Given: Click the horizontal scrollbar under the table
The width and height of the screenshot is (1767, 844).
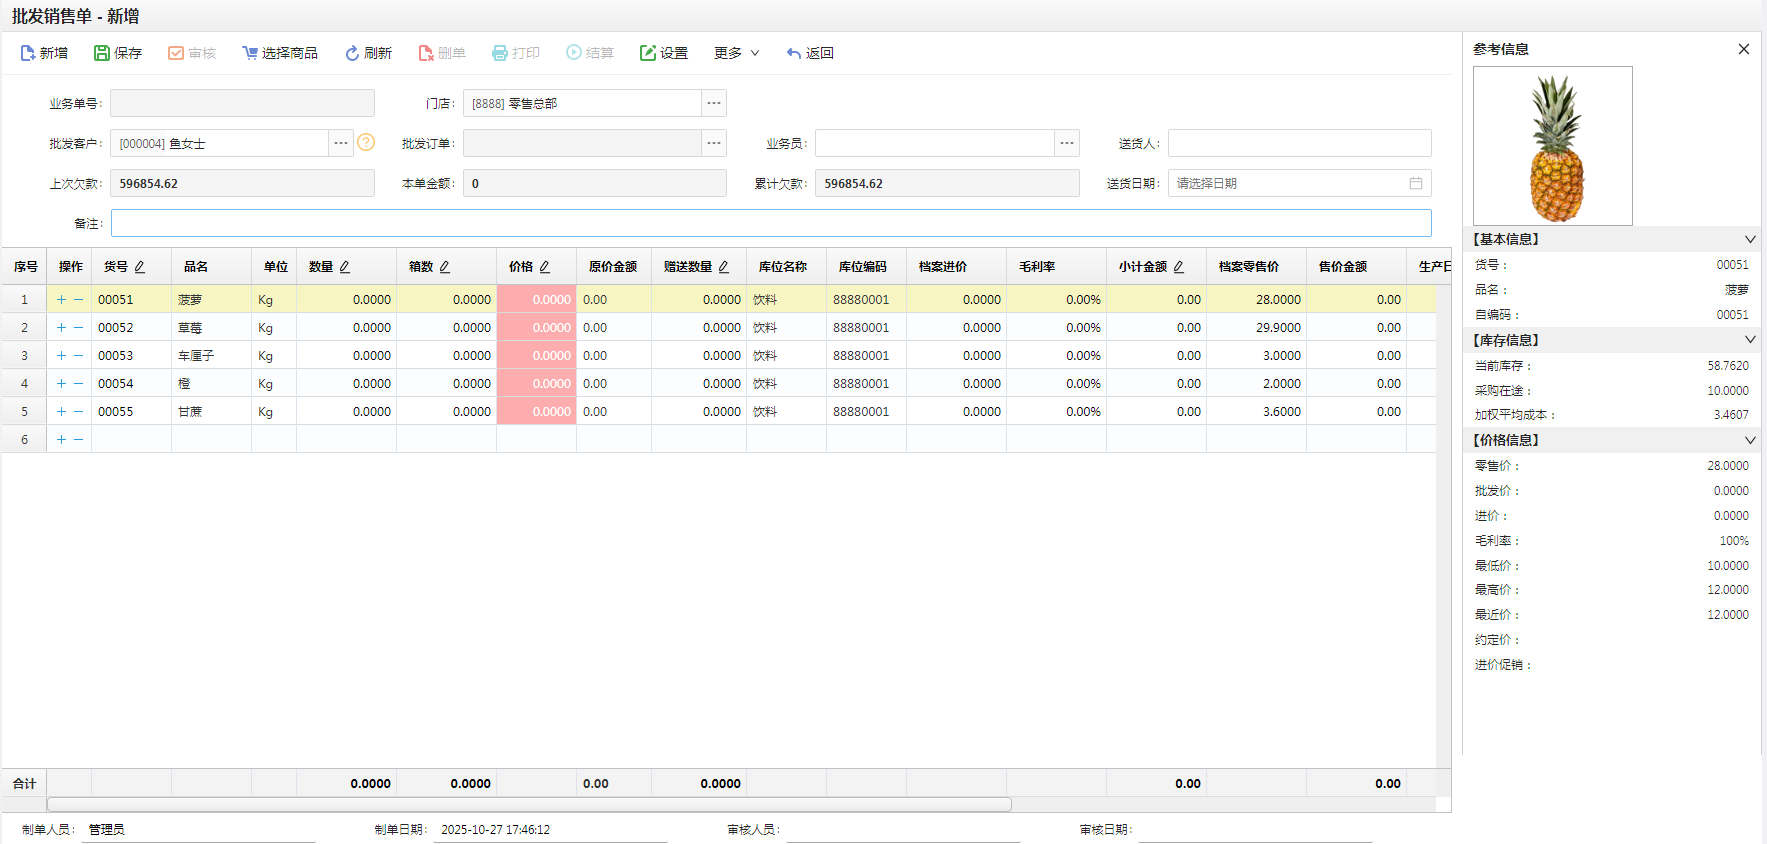Looking at the screenshot, I should click(x=530, y=804).
